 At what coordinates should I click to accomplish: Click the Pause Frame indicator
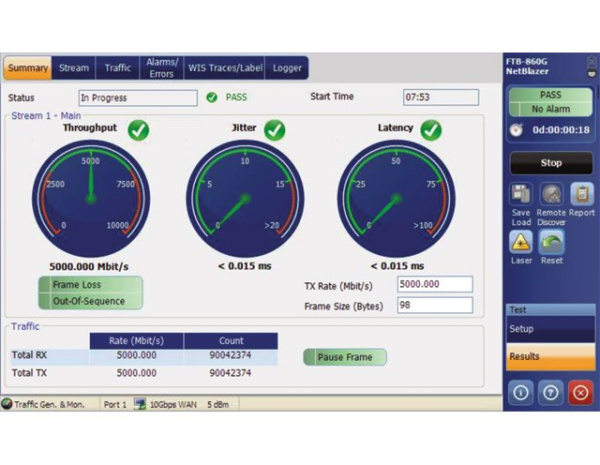(344, 357)
